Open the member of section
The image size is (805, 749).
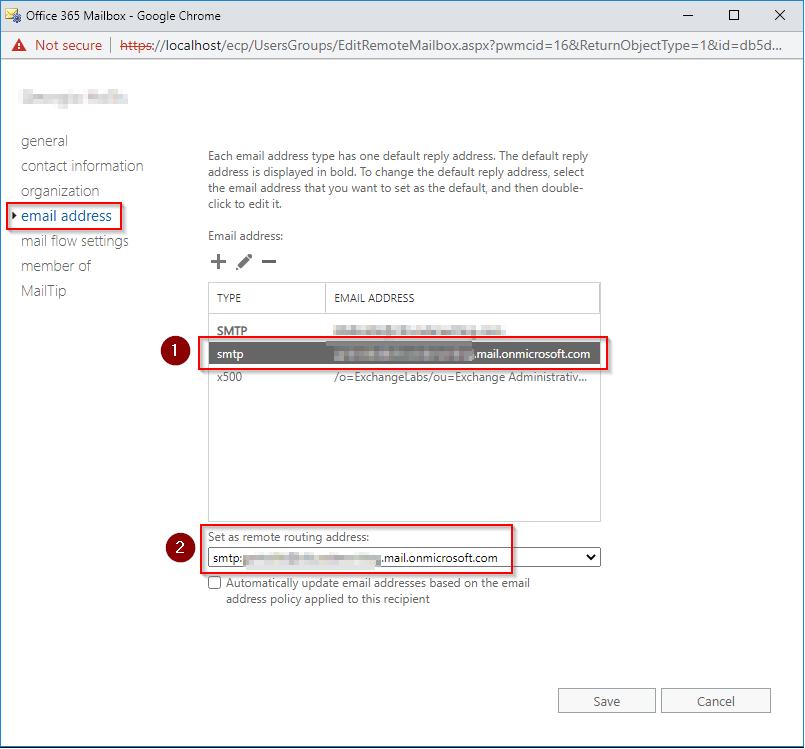click(x=56, y=266)
